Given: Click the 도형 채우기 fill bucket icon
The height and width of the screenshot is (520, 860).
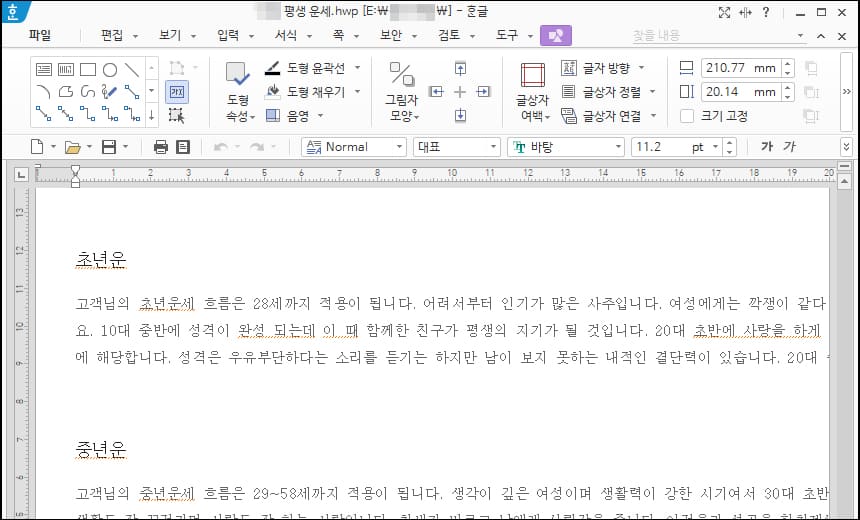Looking at the screenshot, I should pyautogui.click(x=273, y=92).
